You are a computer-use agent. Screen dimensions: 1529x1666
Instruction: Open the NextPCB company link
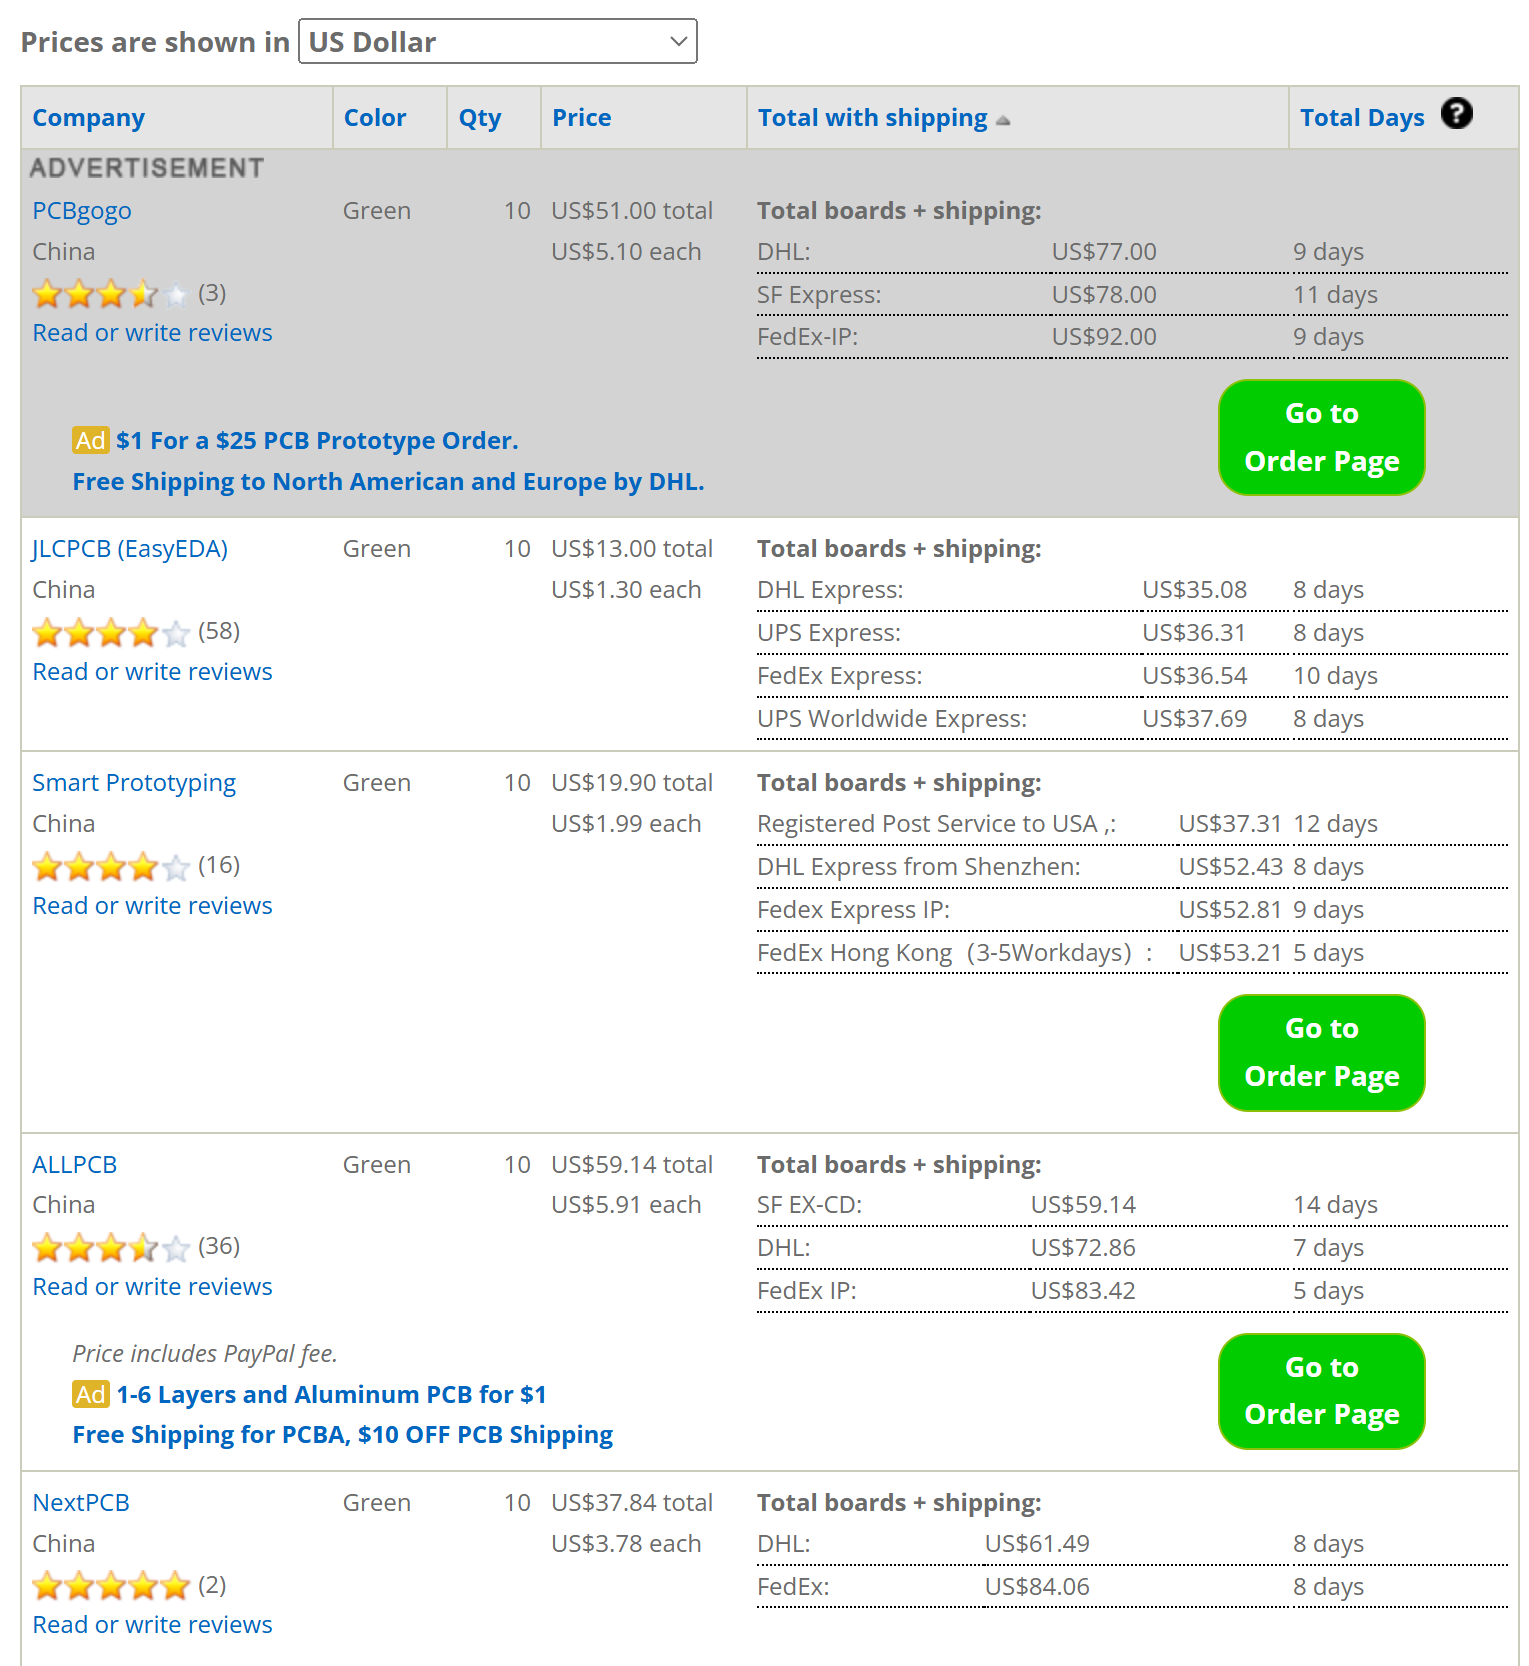tap(81, 1503)
